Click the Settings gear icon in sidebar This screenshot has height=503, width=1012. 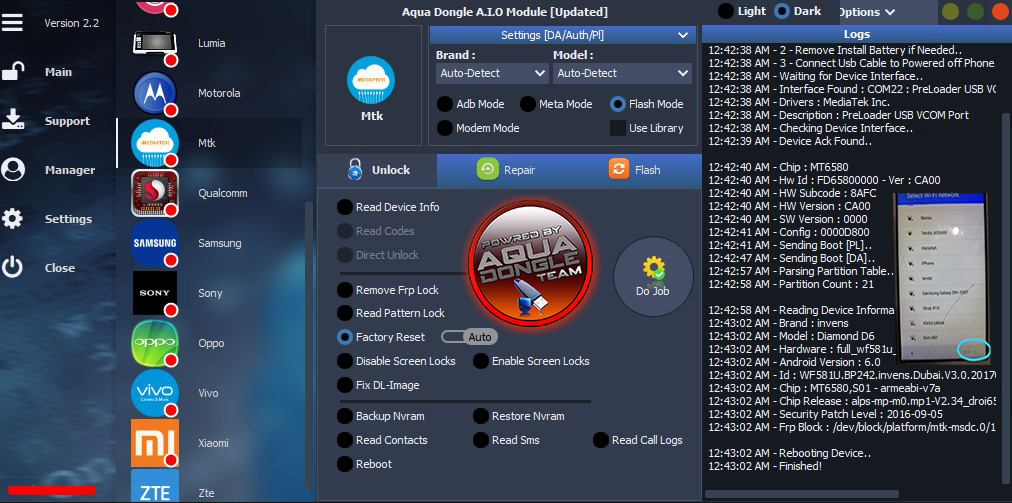point(13,219)
